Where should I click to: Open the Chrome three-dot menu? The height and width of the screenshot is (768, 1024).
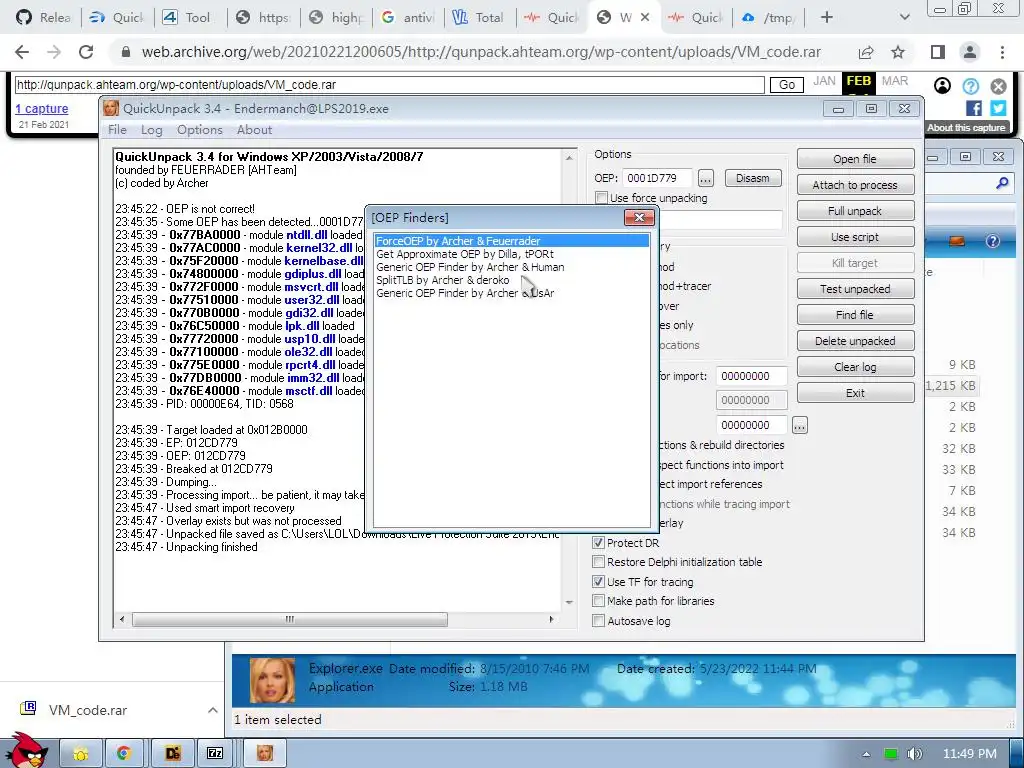point(1002,52)
